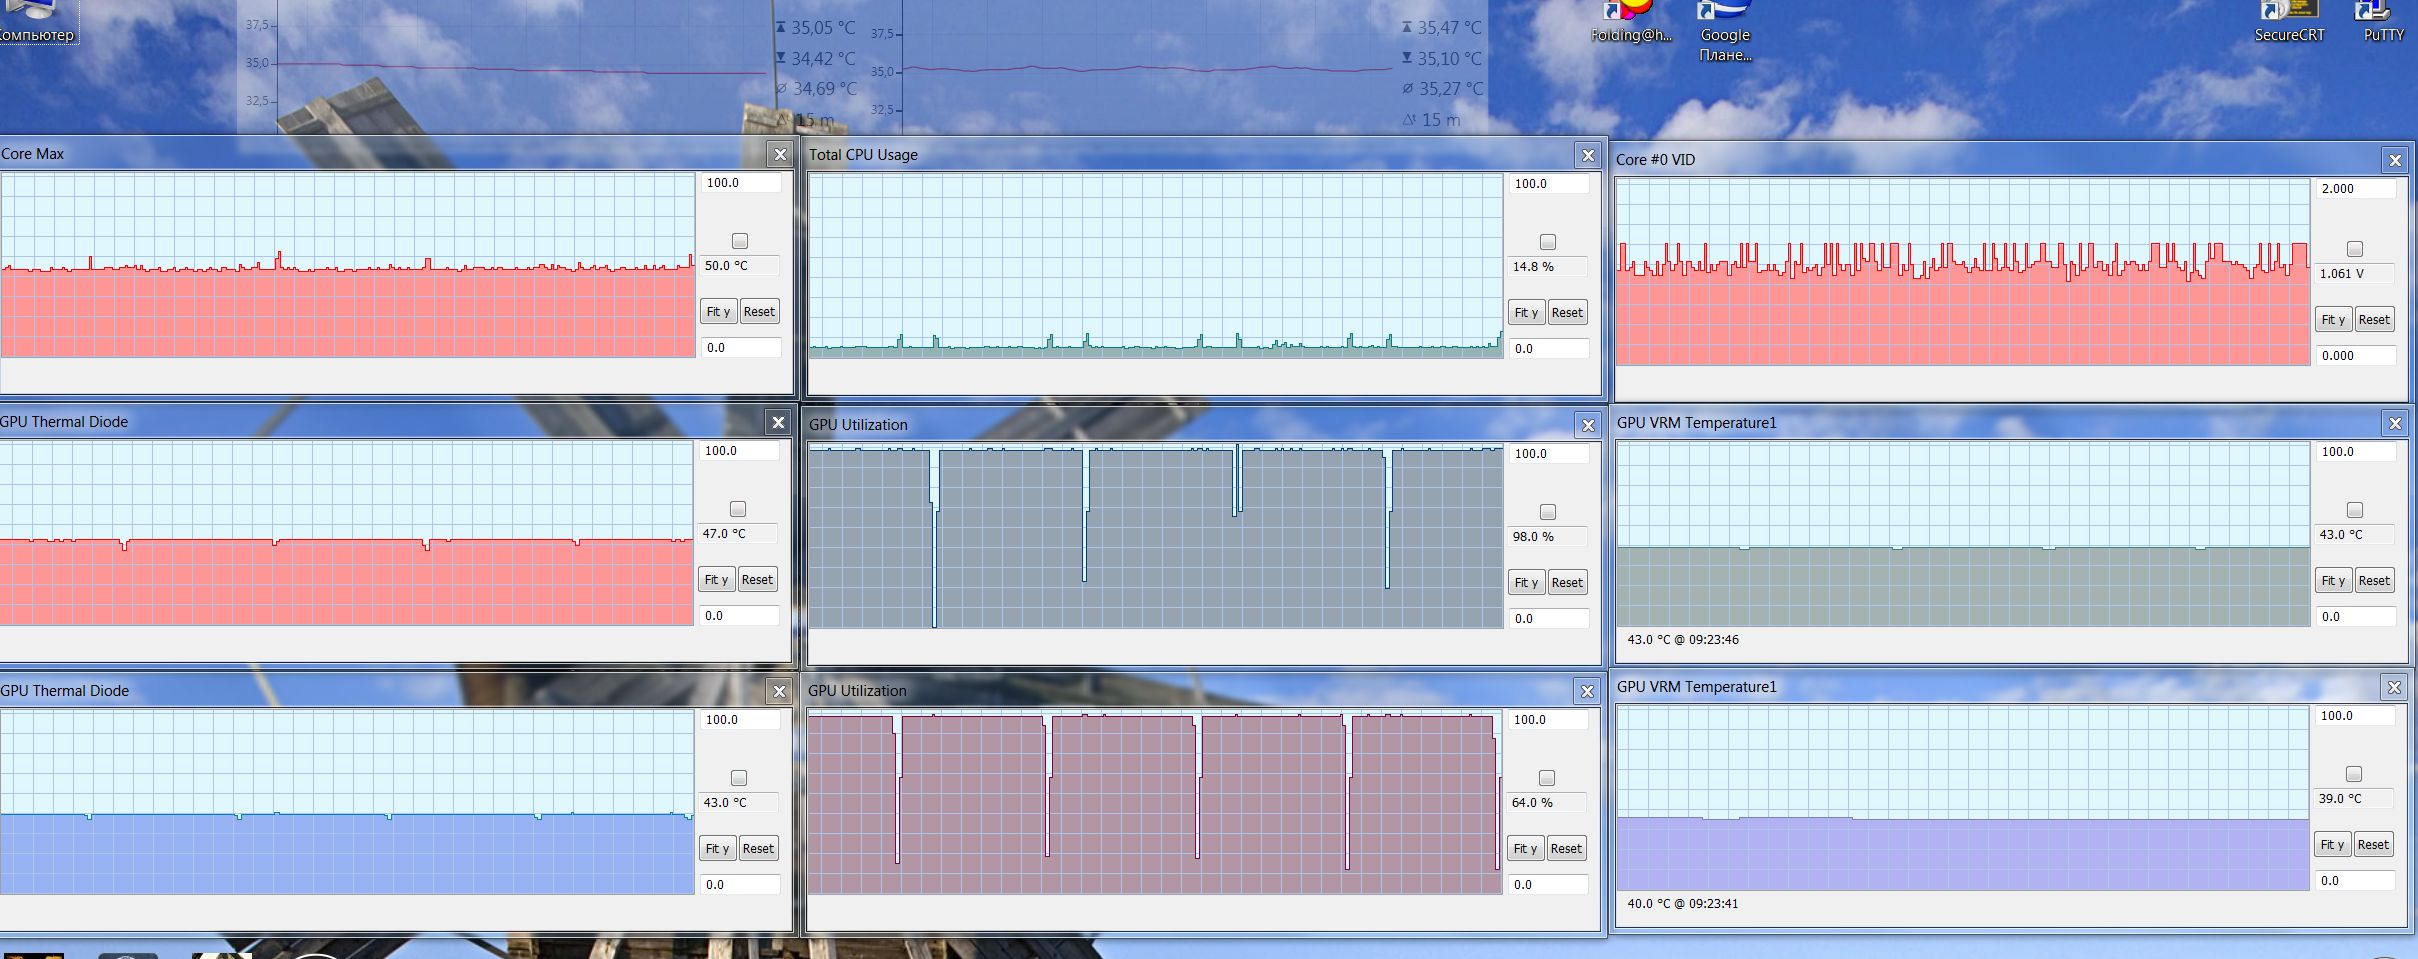Open the Folding@home desktop shortcut
This screenshot has height=959, width=2418.
point(1631,22)
